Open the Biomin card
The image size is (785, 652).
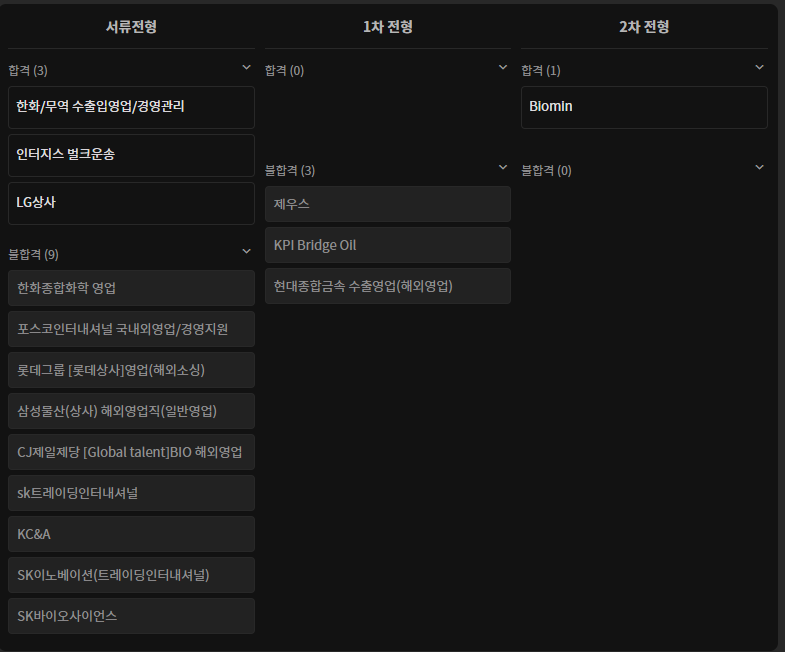tap(644, 107)
